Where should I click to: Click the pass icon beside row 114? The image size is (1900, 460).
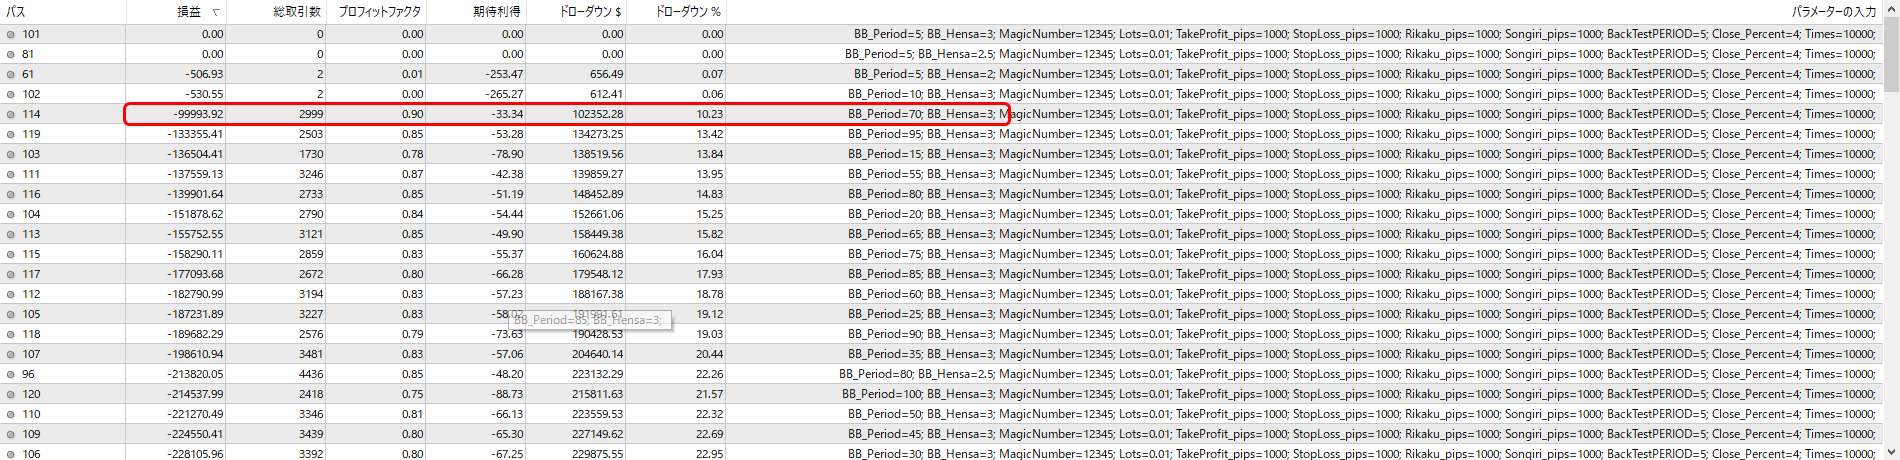tap(11, 114)
